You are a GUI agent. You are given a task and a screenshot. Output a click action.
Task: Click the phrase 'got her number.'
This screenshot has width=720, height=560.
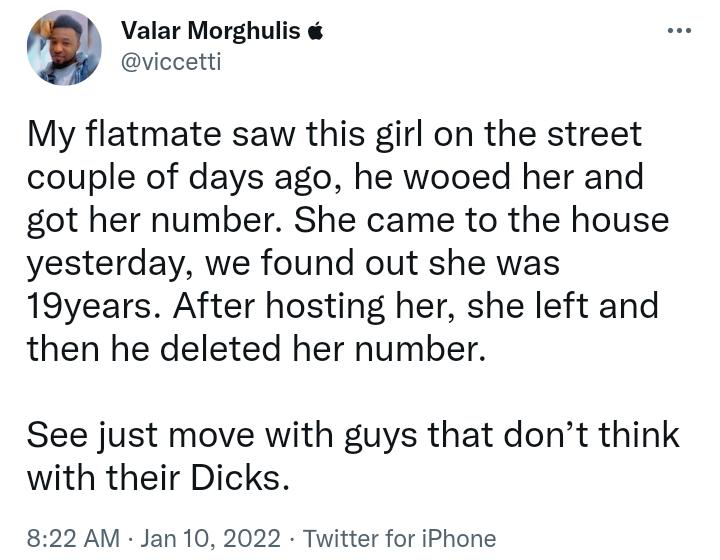[155, 220]
